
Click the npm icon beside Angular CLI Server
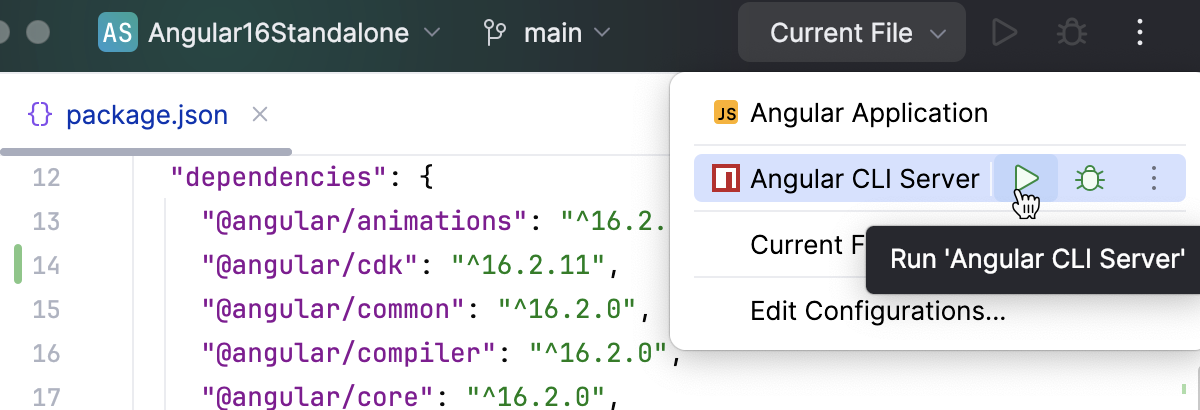(725, 179)
